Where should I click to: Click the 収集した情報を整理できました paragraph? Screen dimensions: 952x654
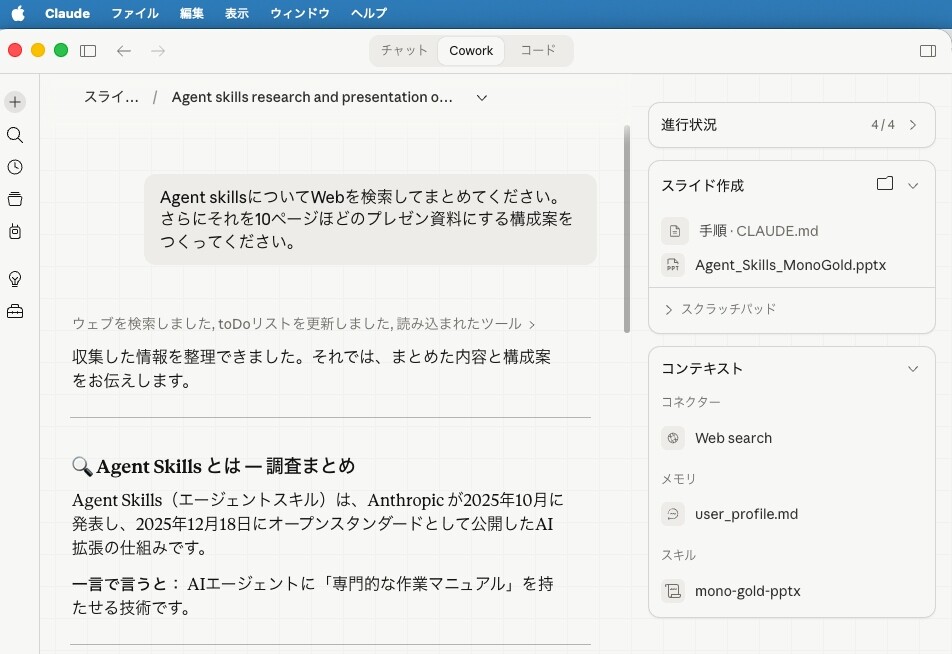(x=311, y=369)
